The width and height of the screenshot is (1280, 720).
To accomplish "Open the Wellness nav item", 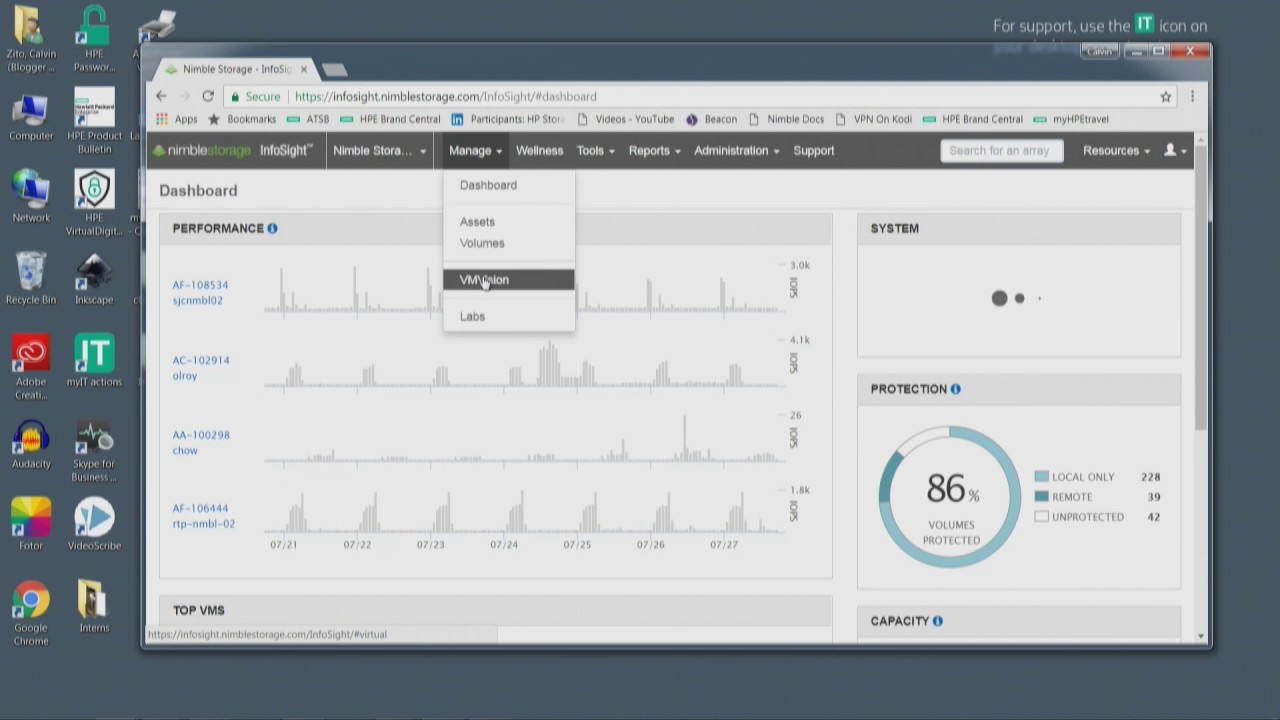I will 539,150.
